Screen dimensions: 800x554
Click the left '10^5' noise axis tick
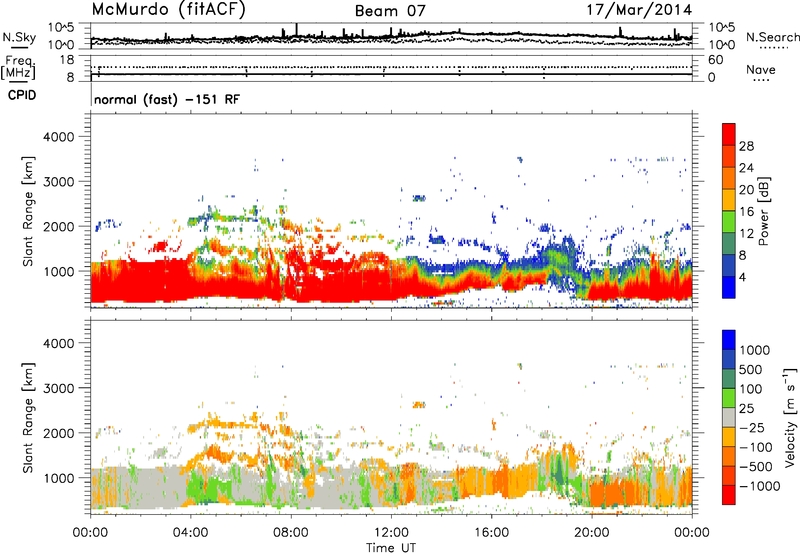coord(61,27)
